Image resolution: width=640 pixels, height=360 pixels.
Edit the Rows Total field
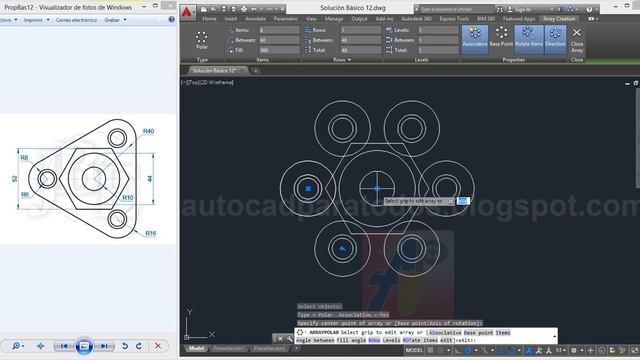361,50
